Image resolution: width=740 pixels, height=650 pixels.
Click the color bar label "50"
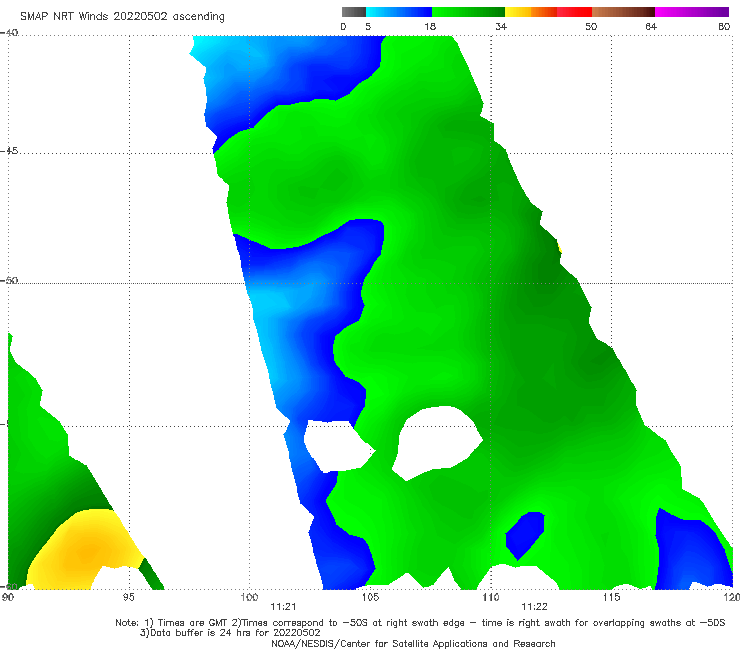click(591, 26)
